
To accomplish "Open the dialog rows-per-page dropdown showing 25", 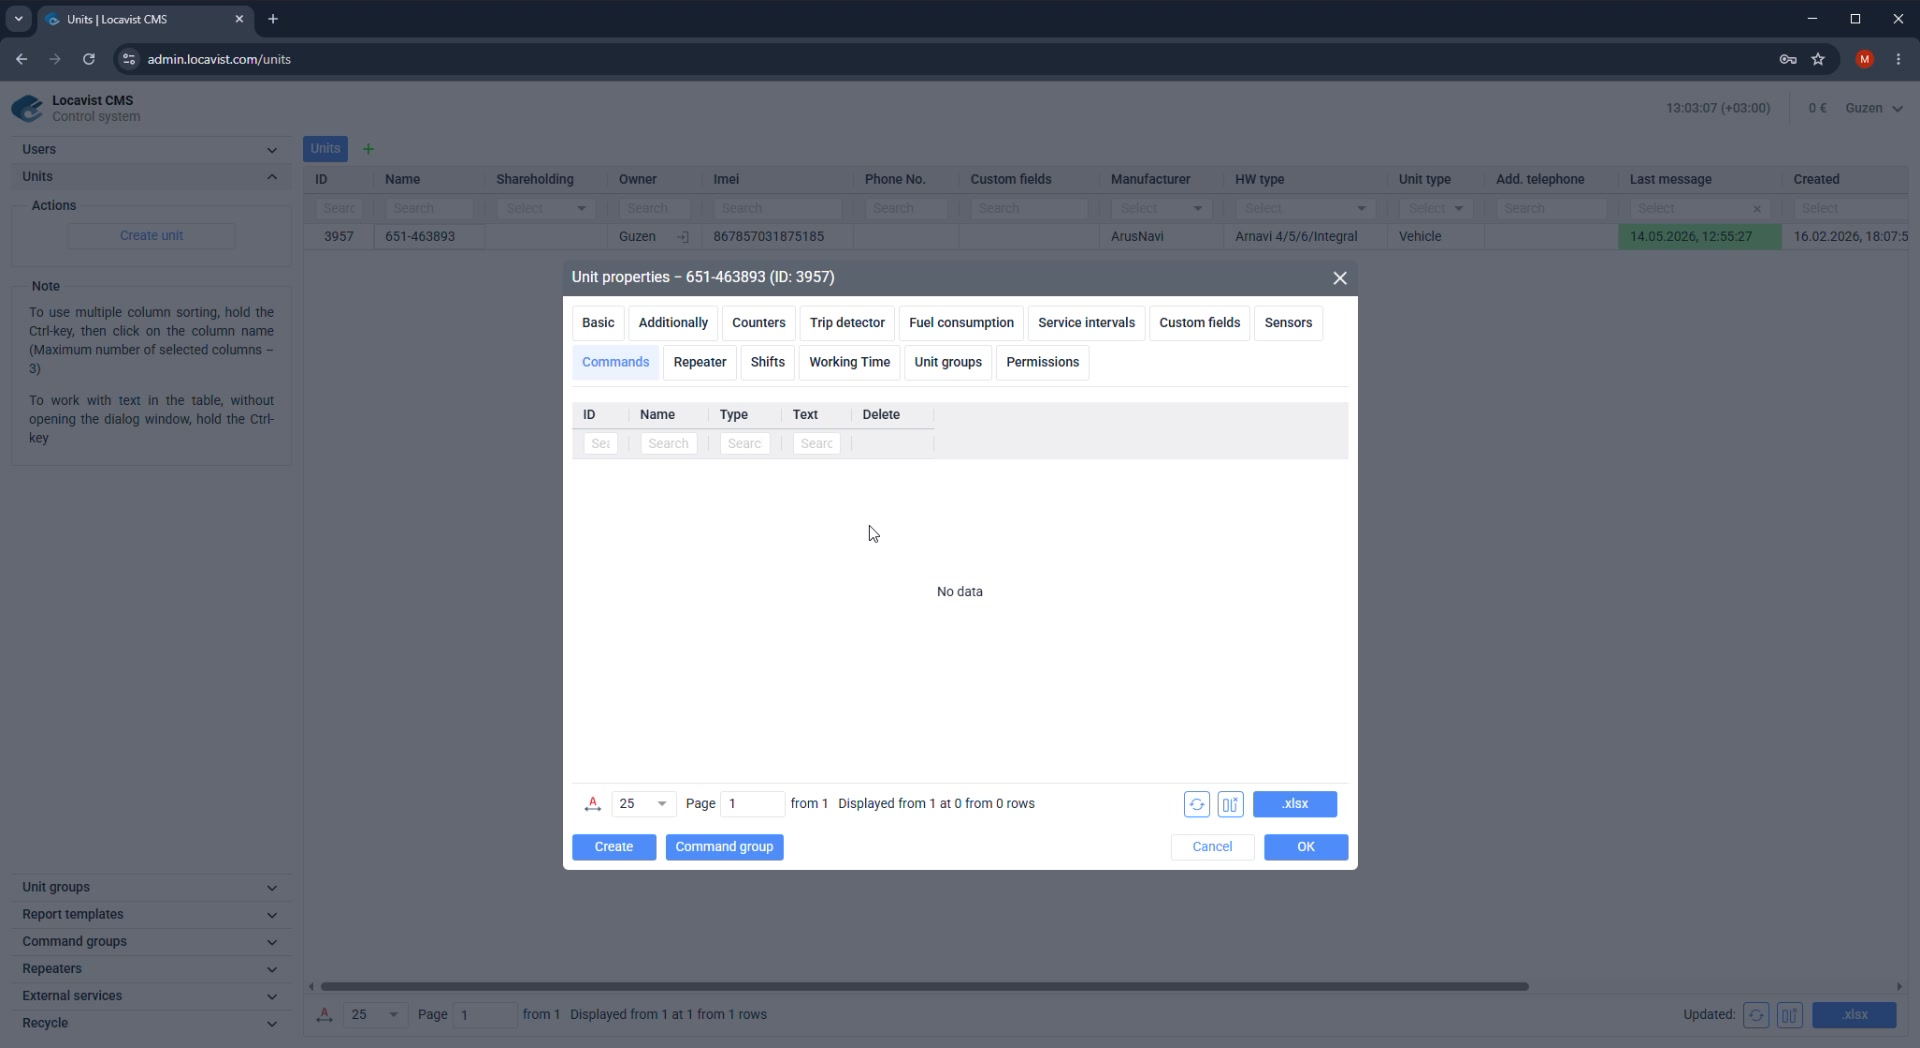I will [x=643, y=804].
